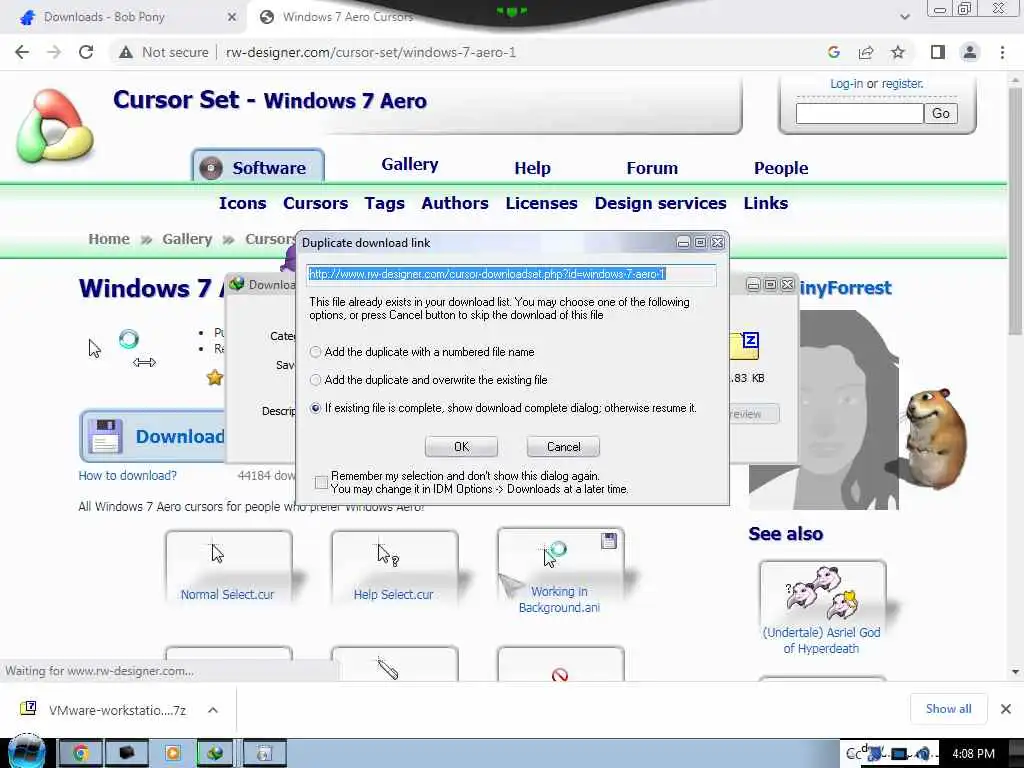Open VMware-workstation .7z download item
Image resolution: width=1024 pixels, height=768 pixels.
(x=104, y=710)
